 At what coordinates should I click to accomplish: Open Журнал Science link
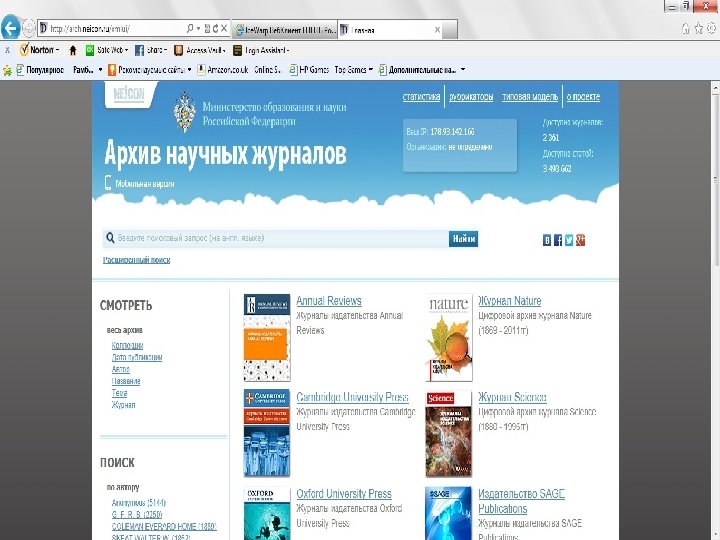(512, 397)
